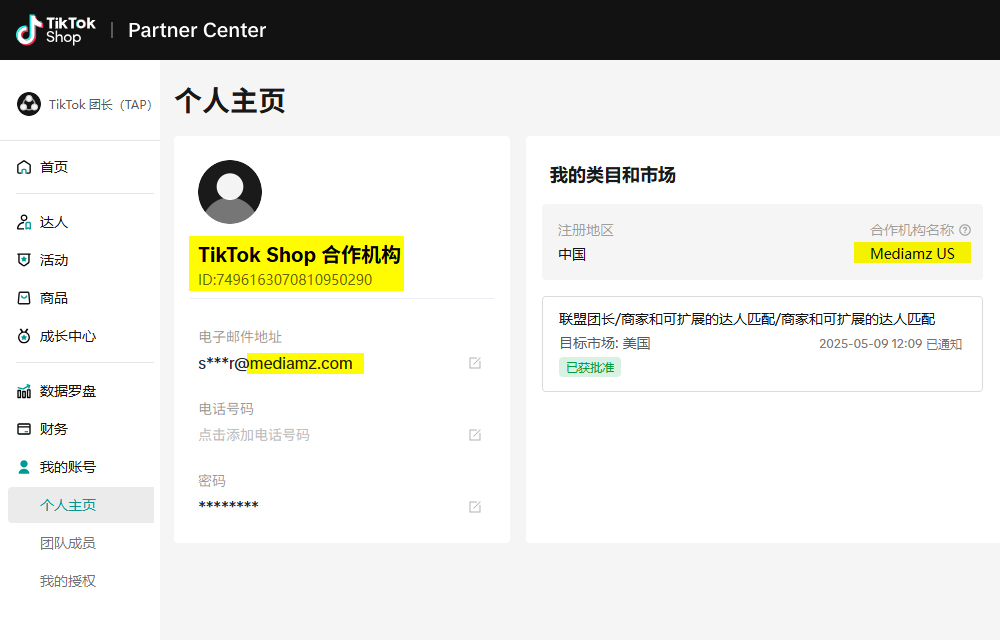Click the 注册地区 label
Image resolution: width=1000 pixels, height=640 pixels.
585,230
